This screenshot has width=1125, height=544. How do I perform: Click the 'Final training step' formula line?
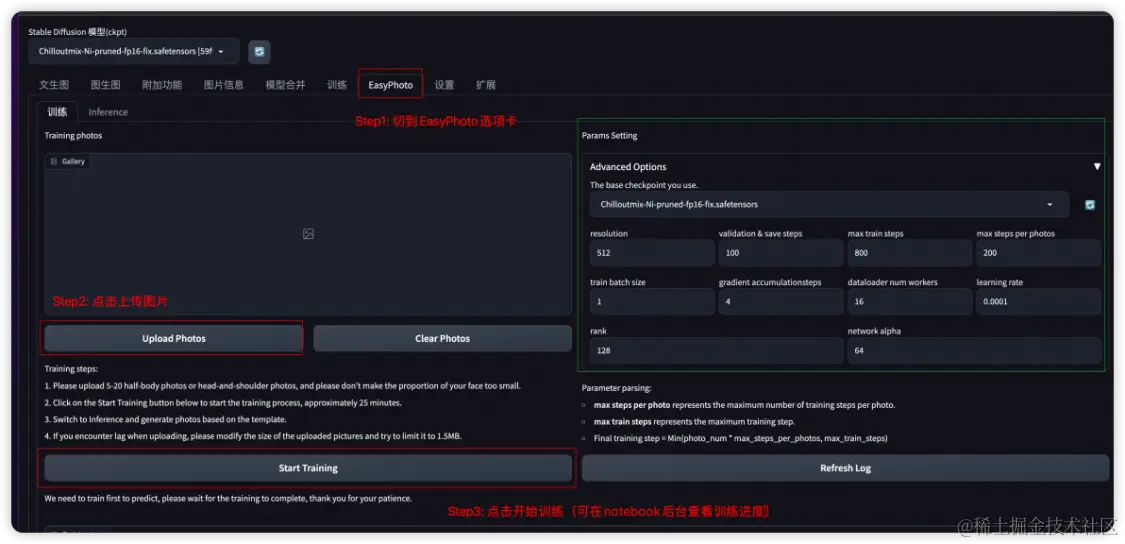[740, 438]
